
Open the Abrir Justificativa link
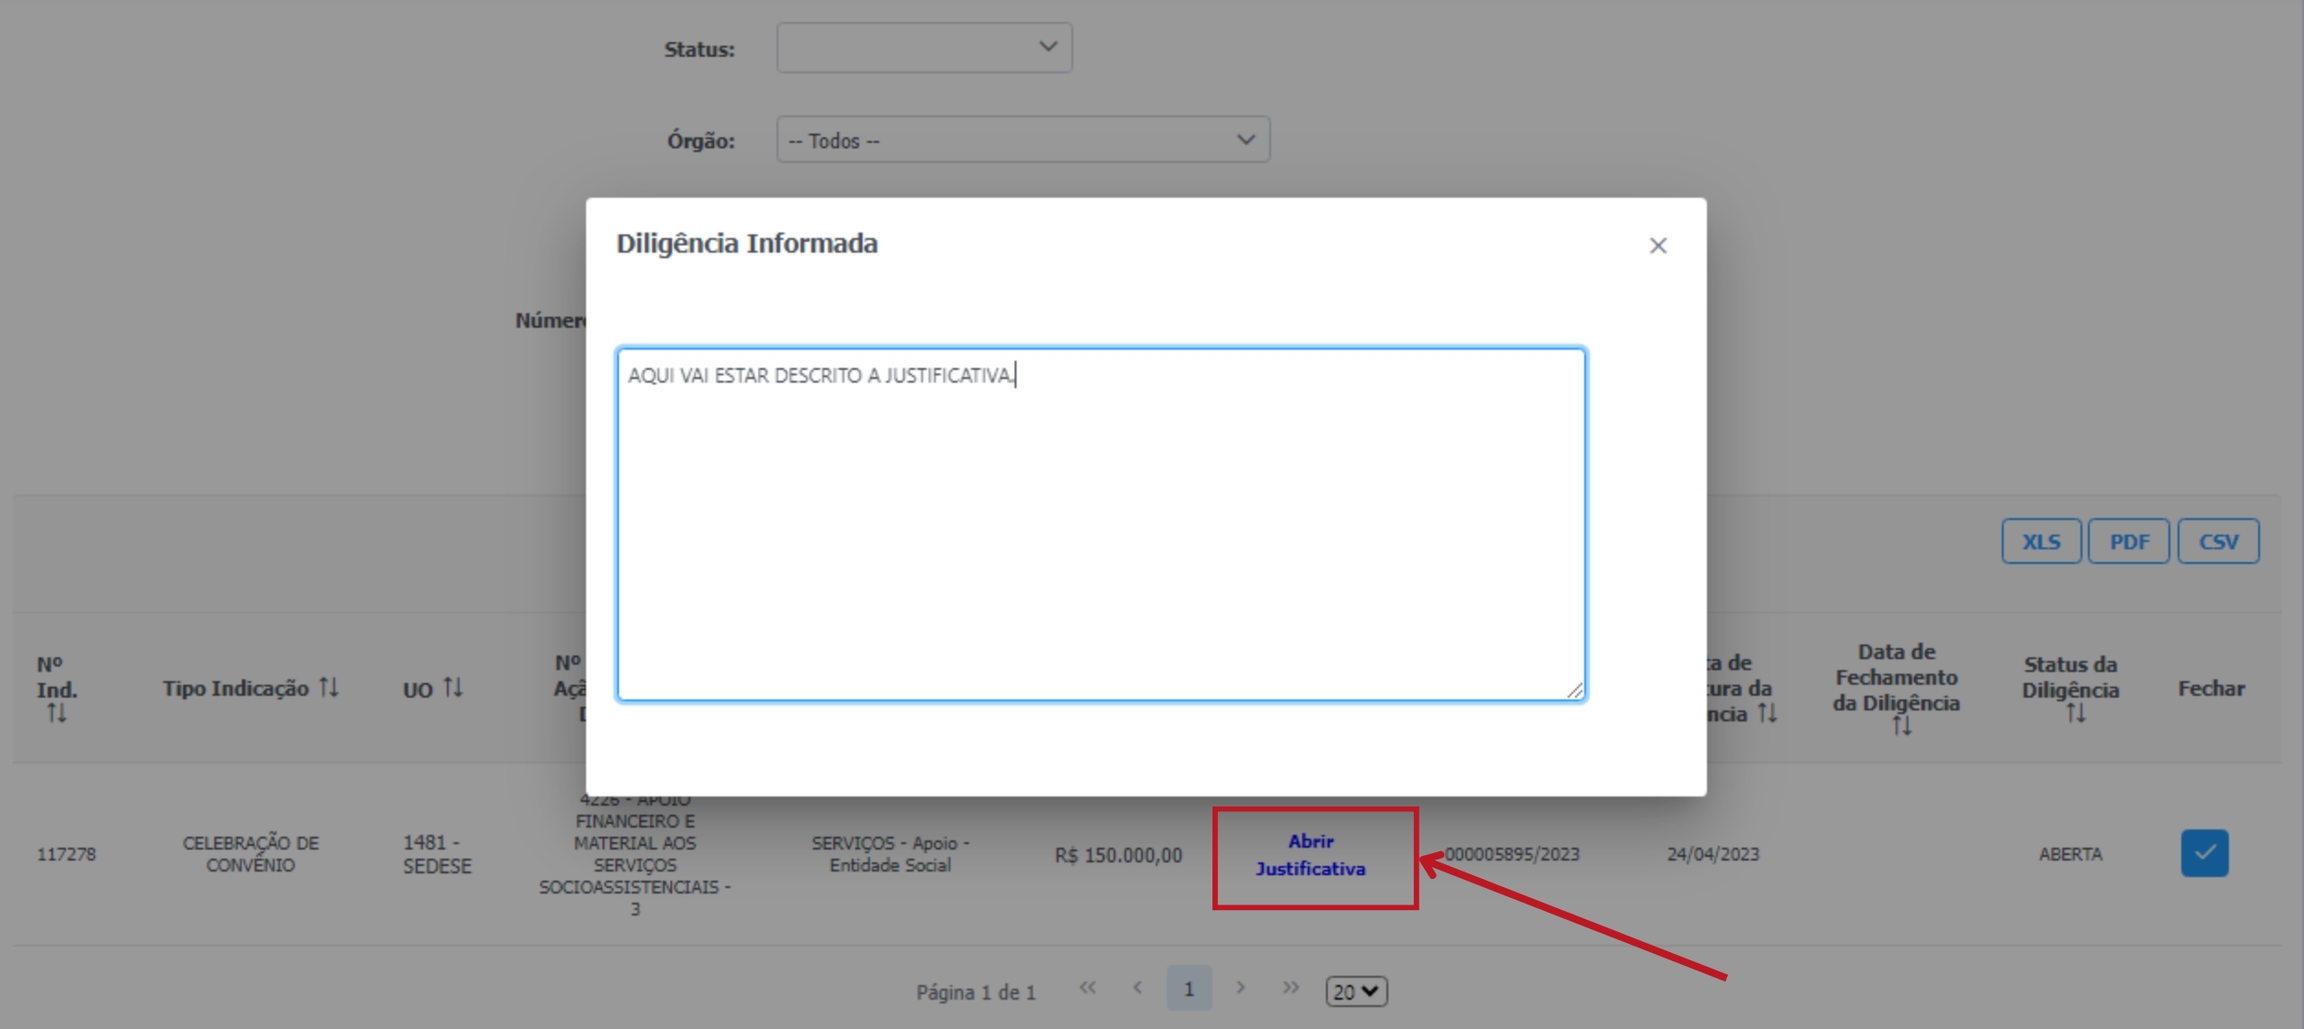(1310, 855)
